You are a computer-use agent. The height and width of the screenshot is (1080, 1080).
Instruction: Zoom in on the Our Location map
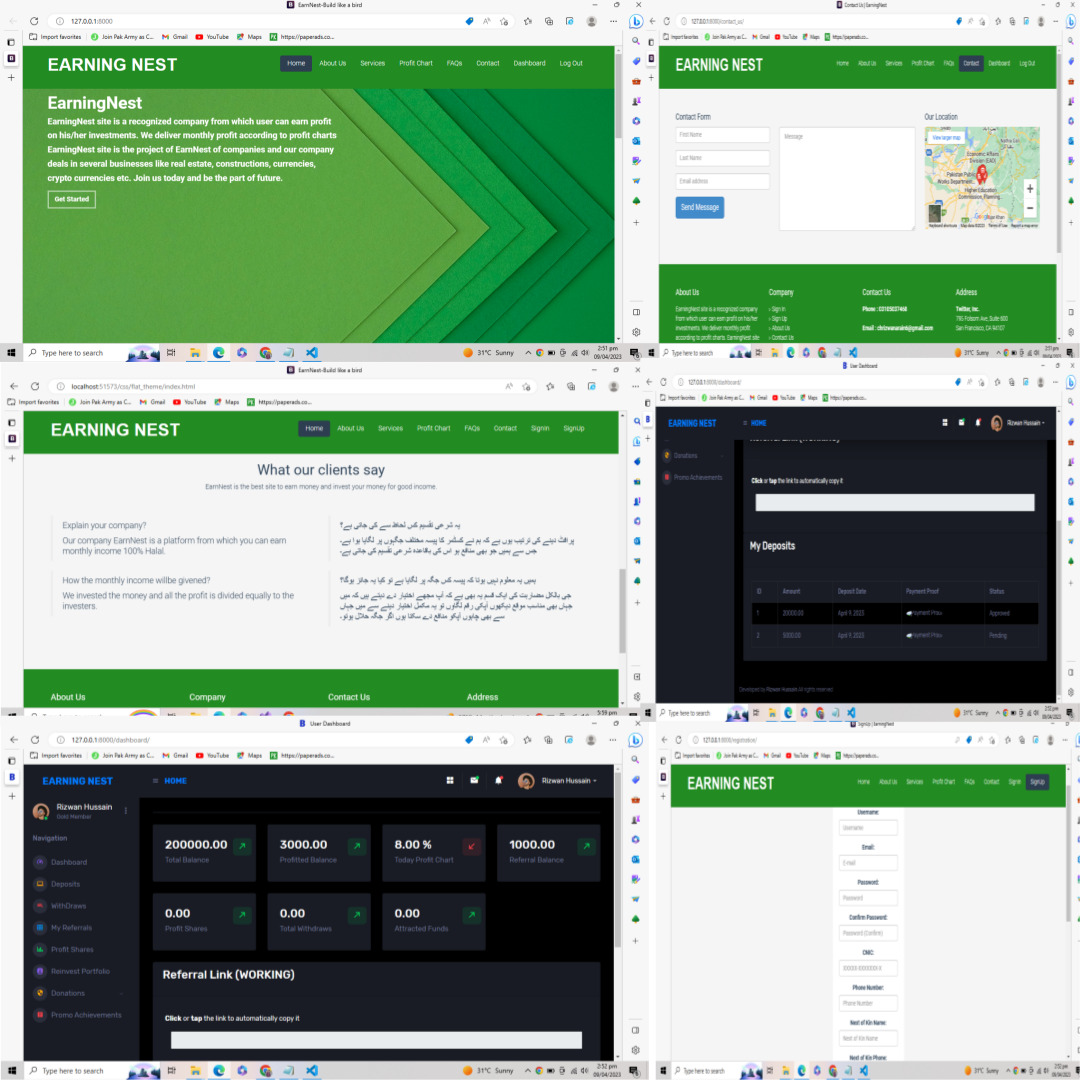(1030, 189)
